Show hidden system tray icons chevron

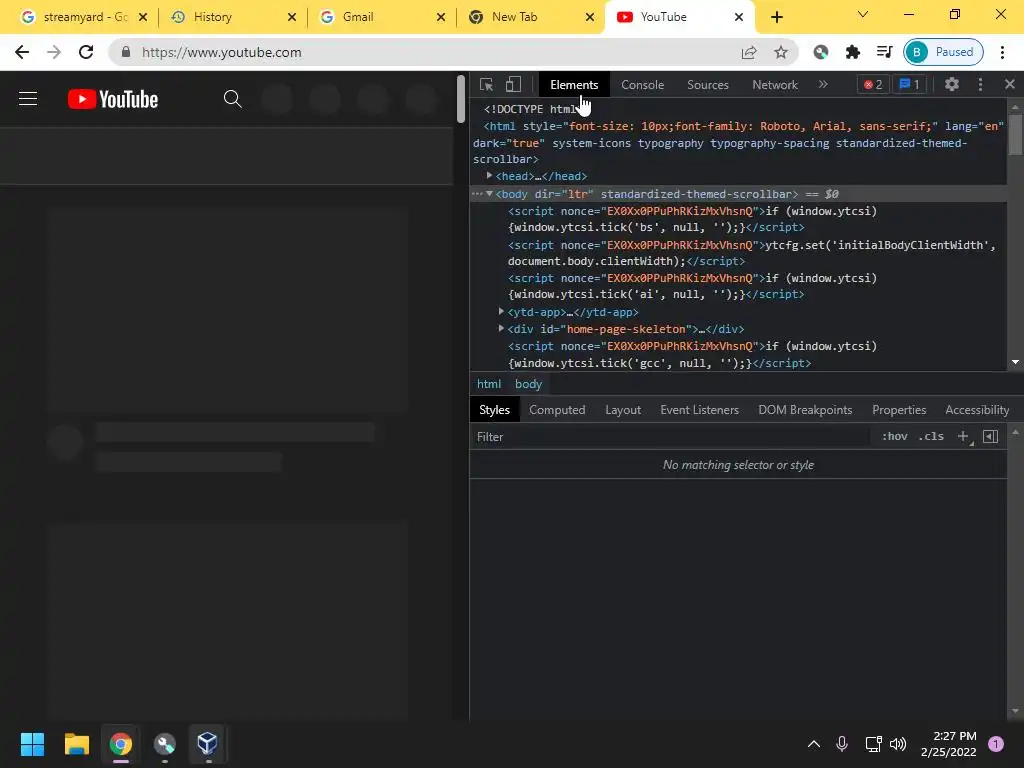pyautogui.click(x=814, y=744)
